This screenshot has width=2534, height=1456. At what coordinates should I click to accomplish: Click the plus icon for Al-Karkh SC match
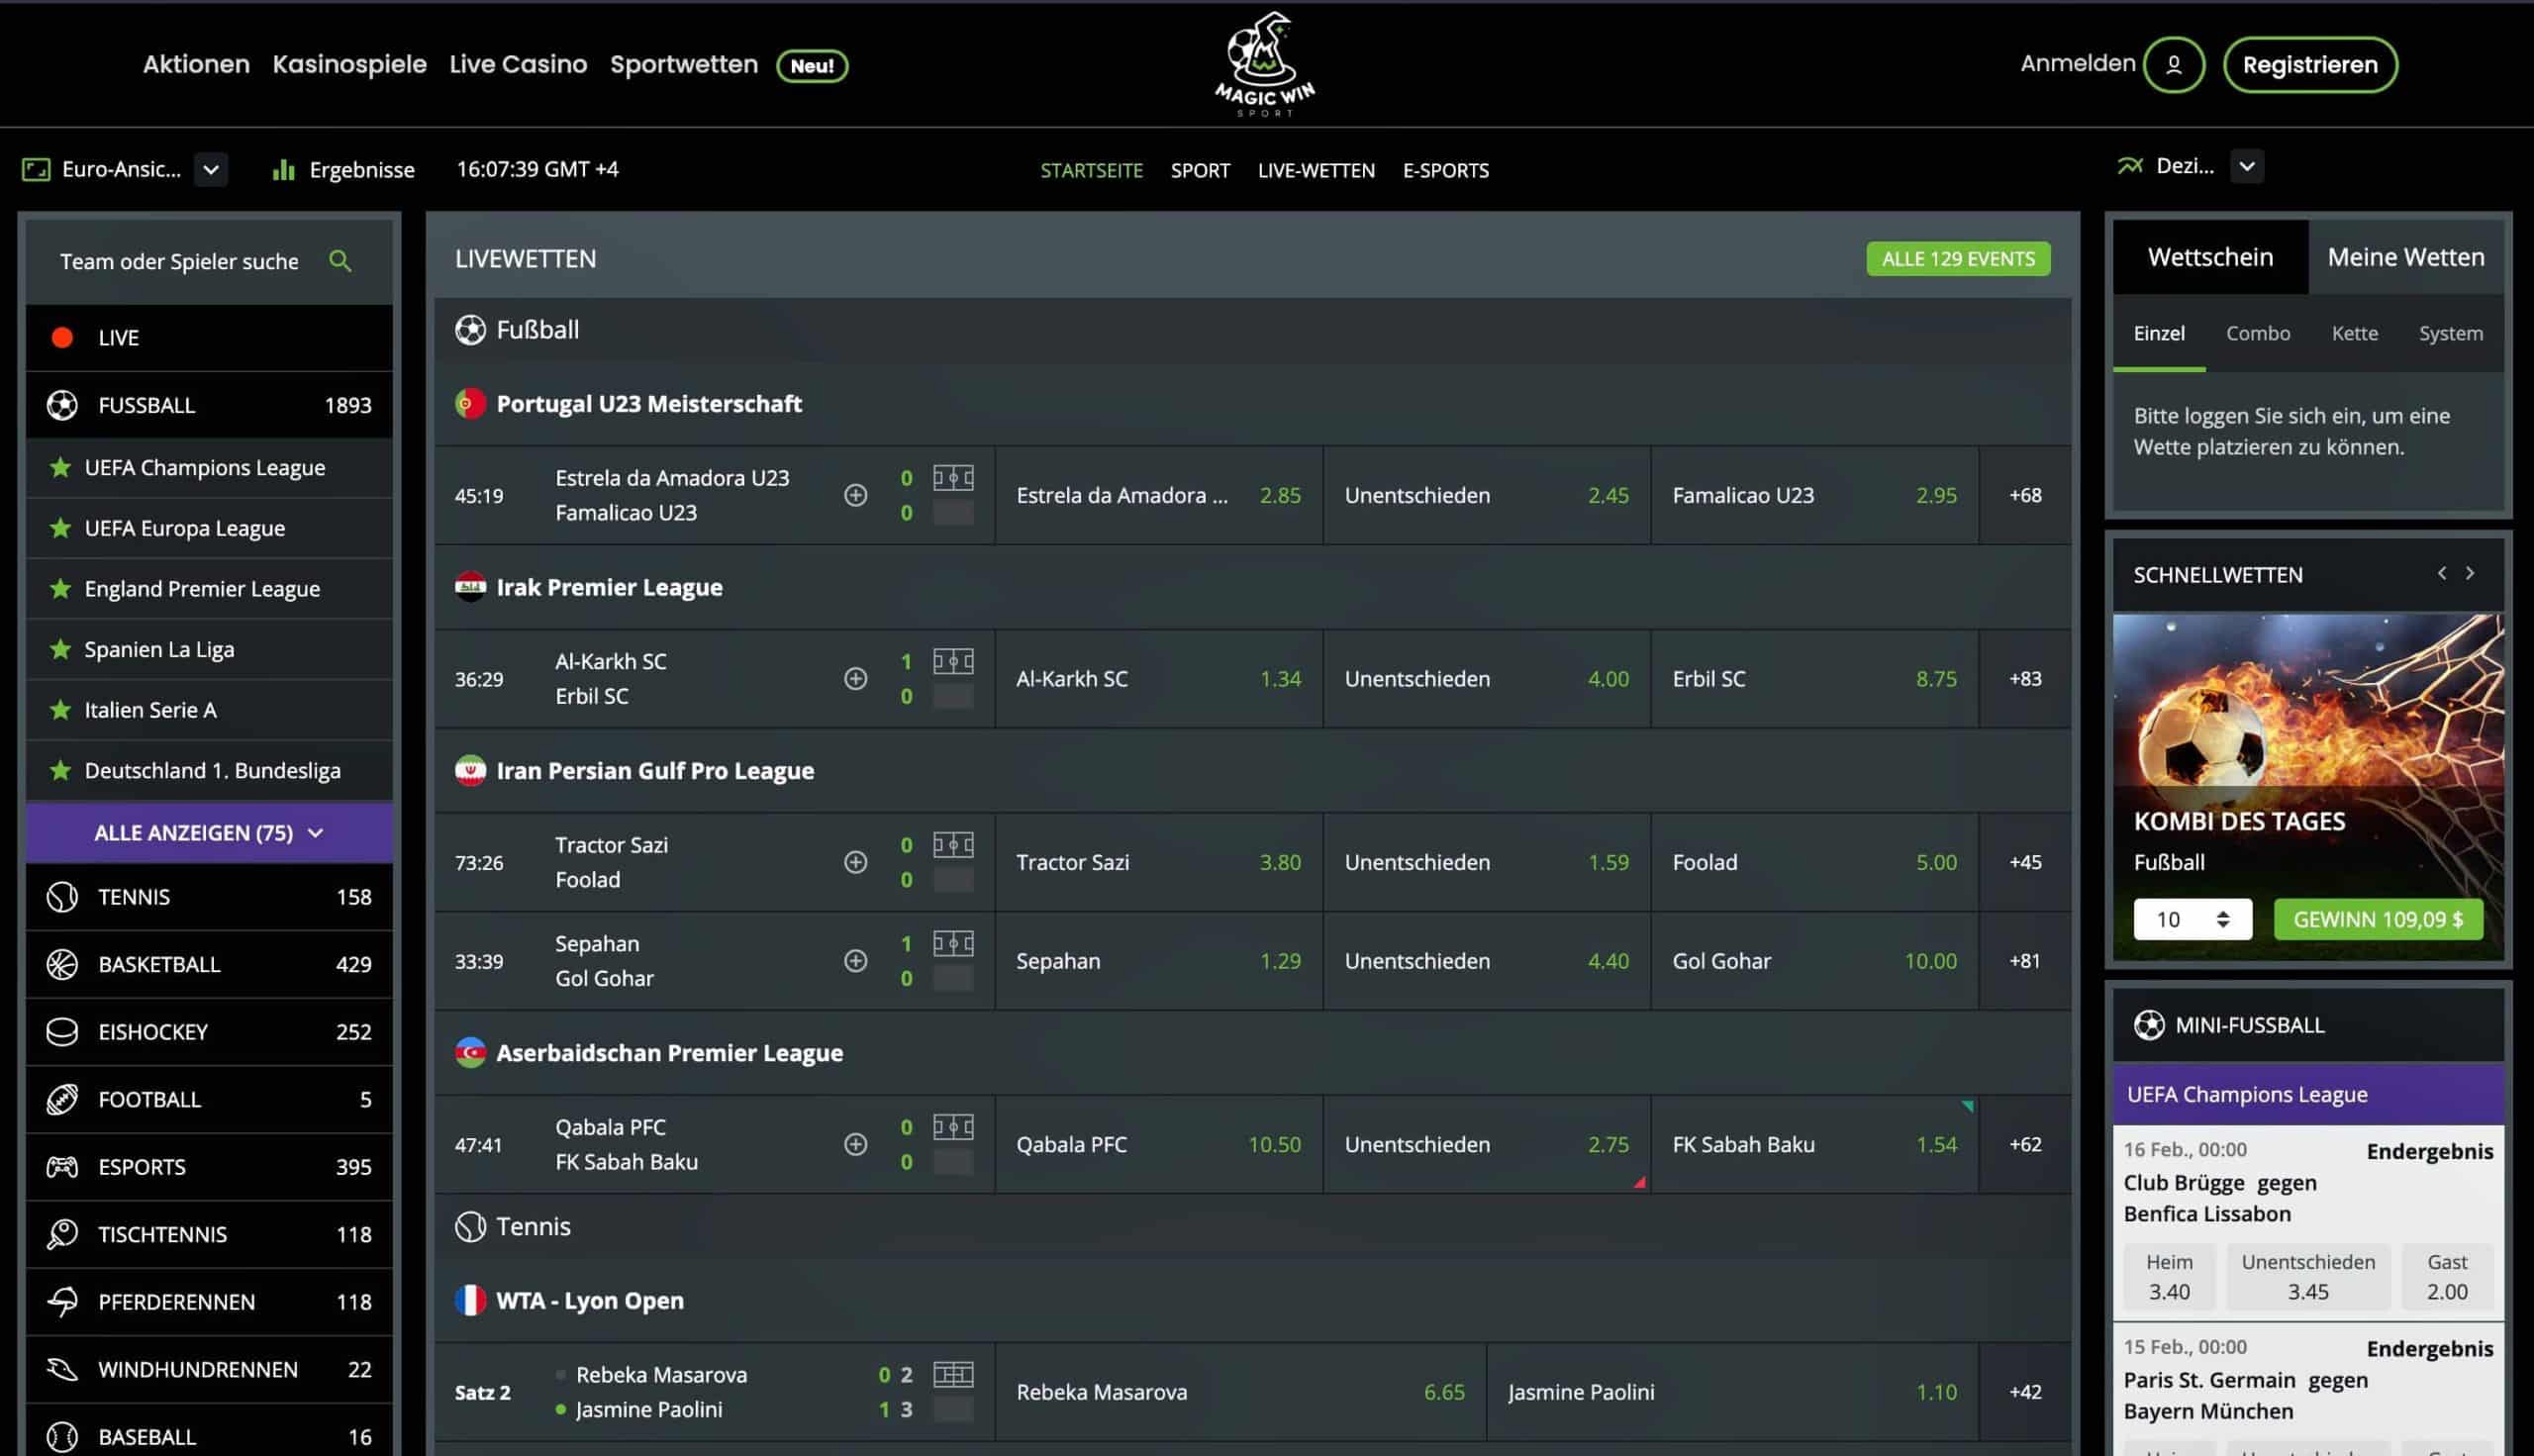point(855,678)
